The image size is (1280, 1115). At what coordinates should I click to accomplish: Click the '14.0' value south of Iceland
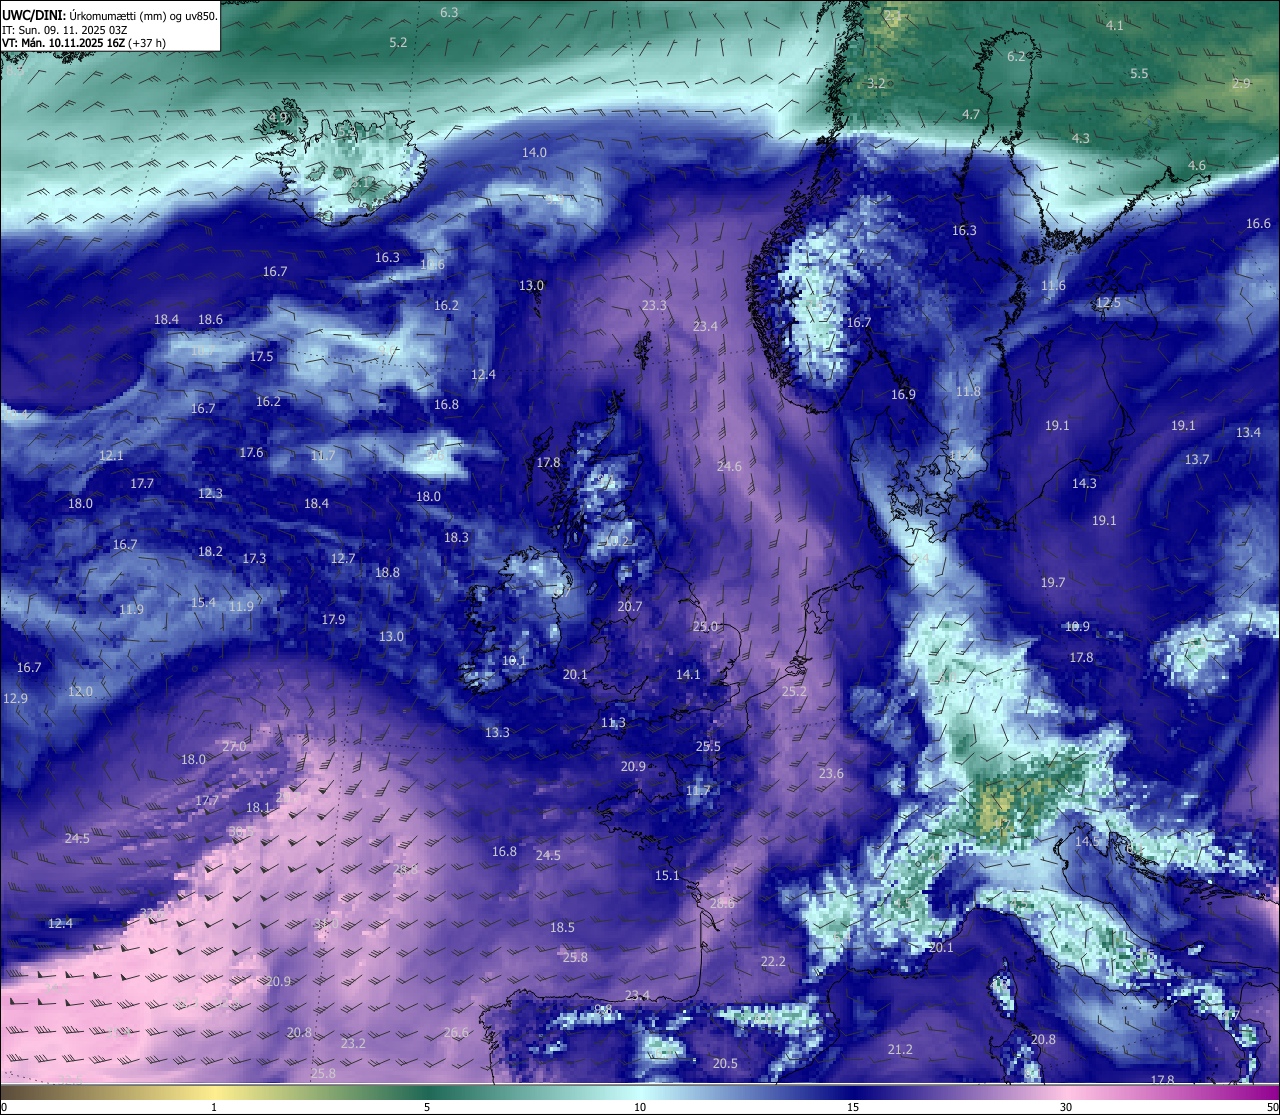[534, 152]
